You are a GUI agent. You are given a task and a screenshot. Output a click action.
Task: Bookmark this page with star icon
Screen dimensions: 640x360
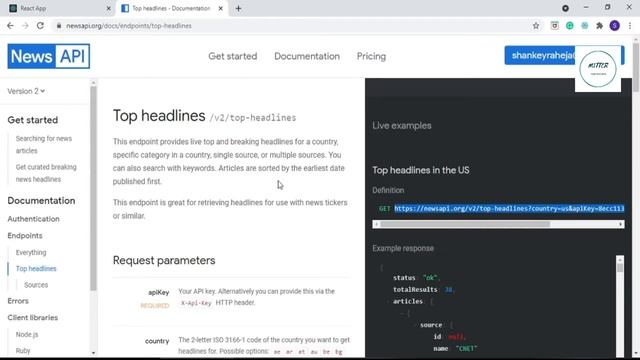pyautogui.click(x=536, y=26)
